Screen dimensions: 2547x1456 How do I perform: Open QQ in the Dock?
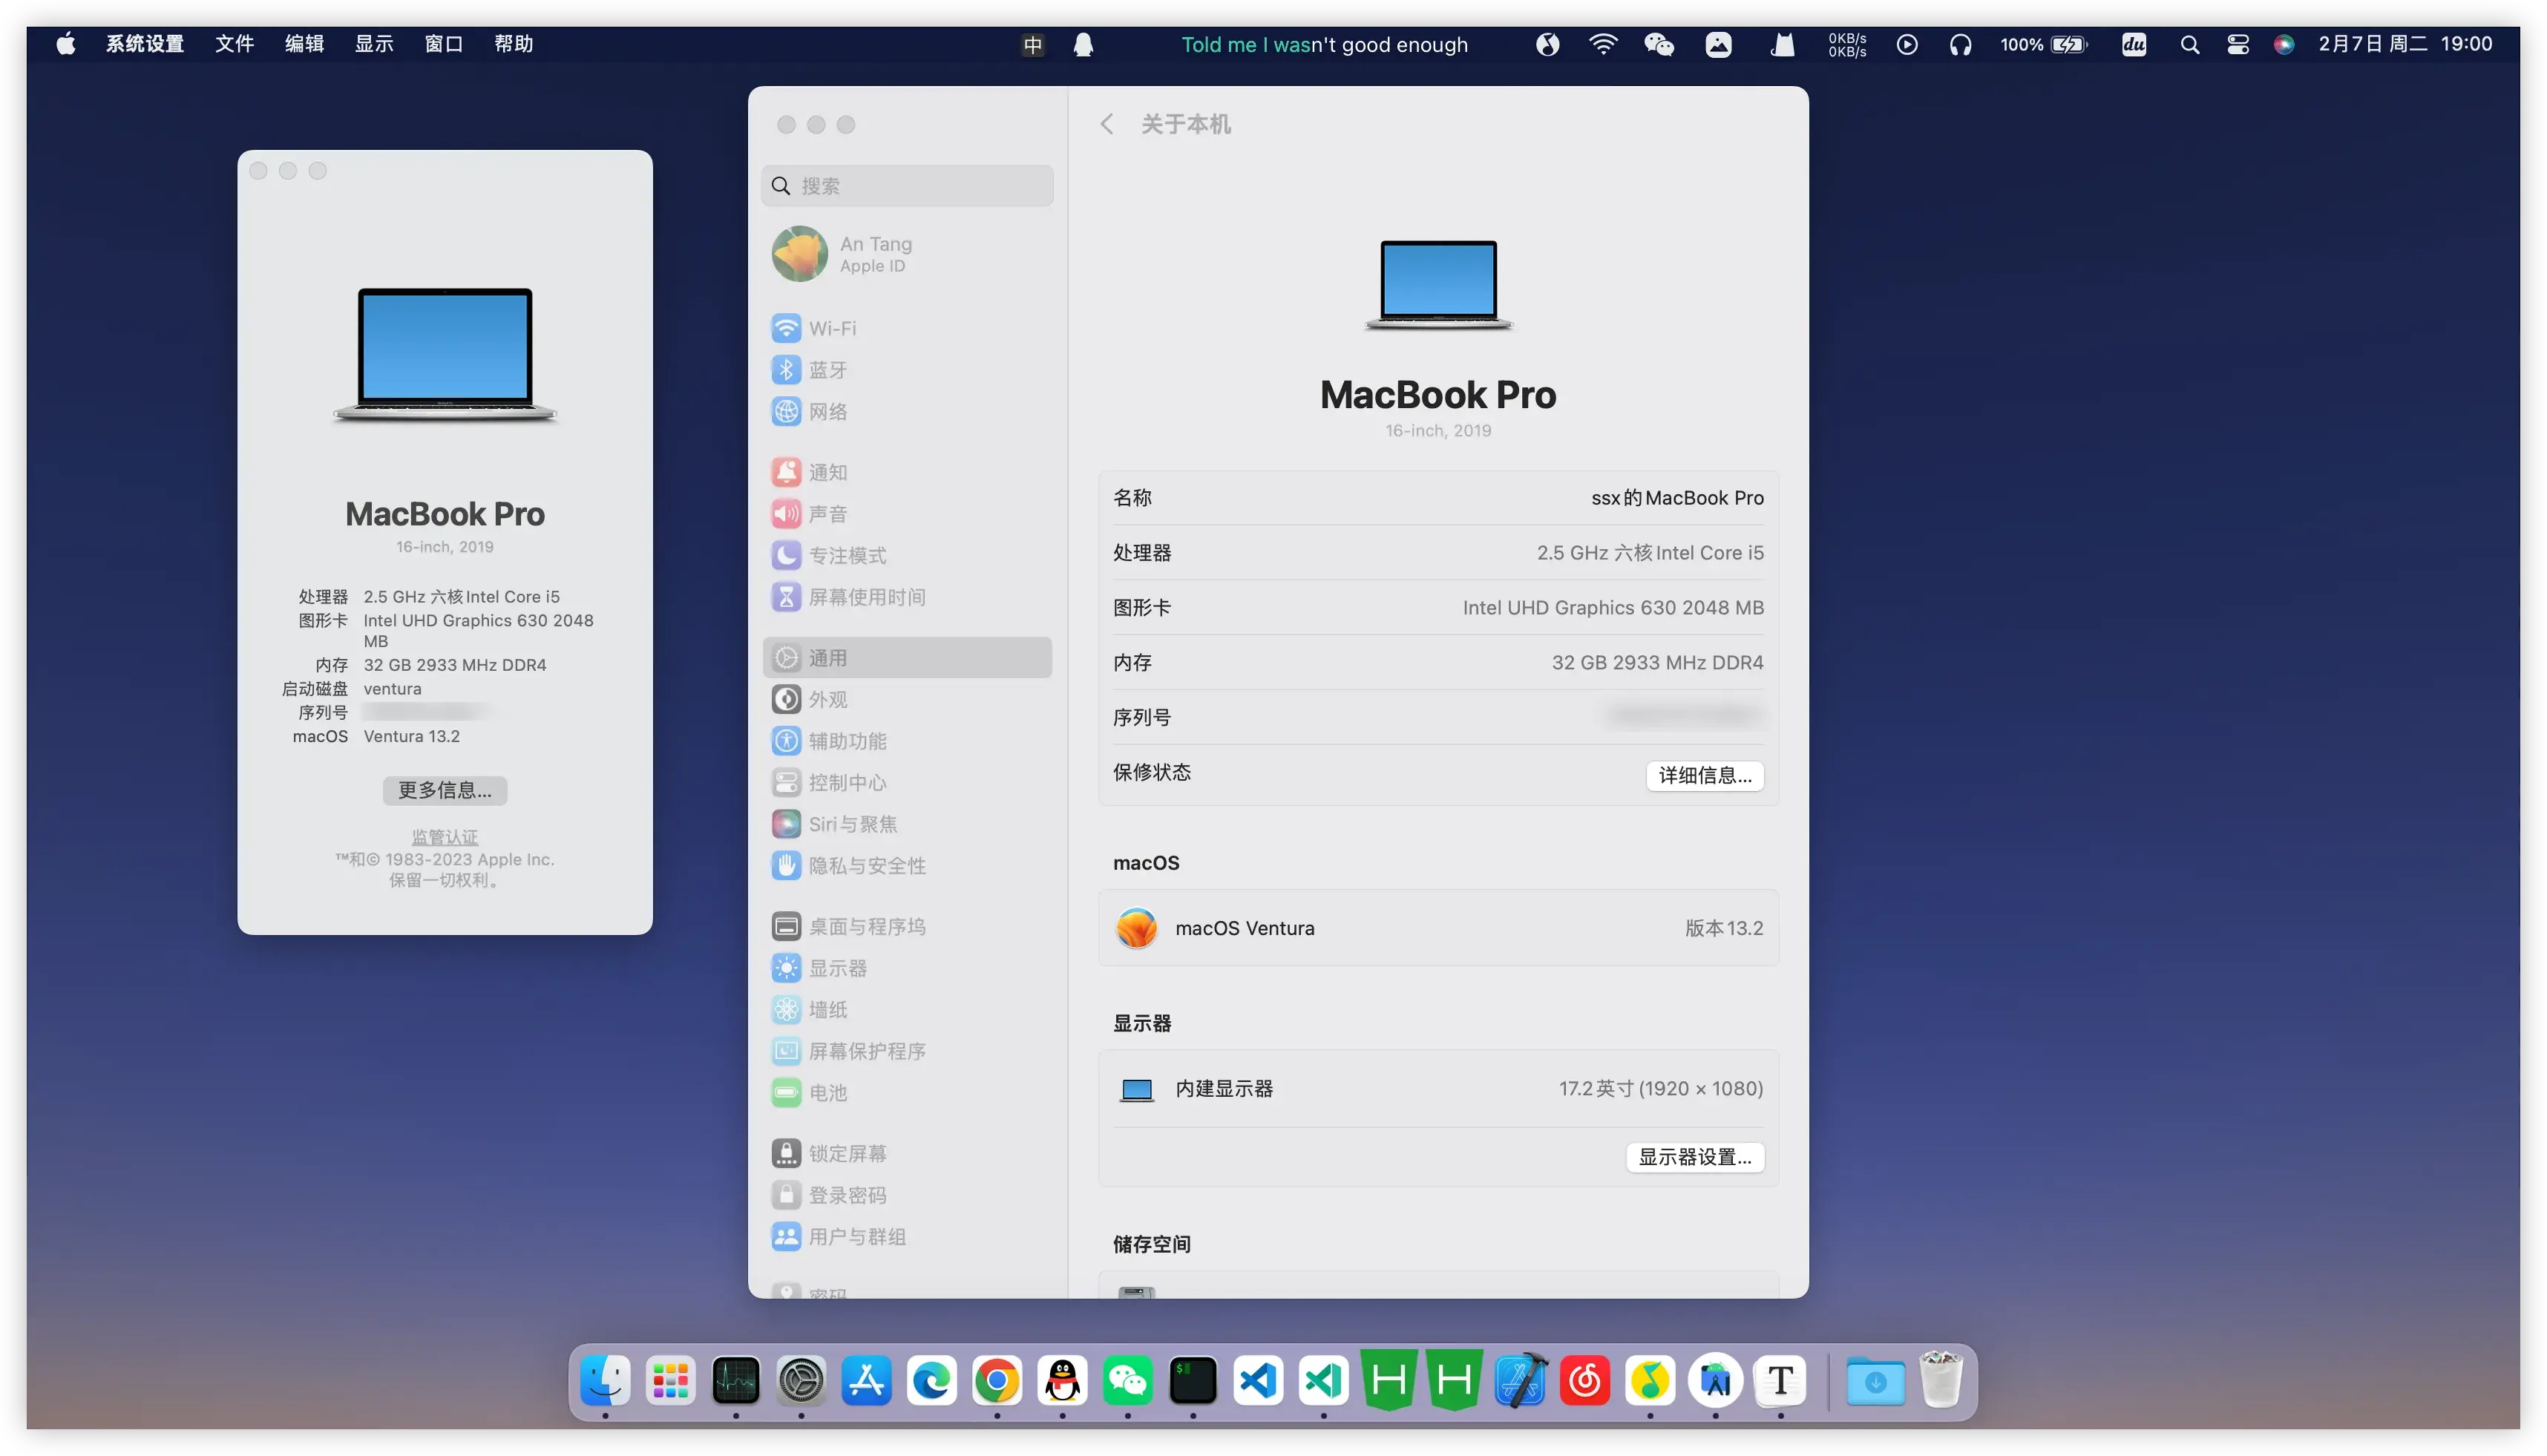pos(1062,1381)
